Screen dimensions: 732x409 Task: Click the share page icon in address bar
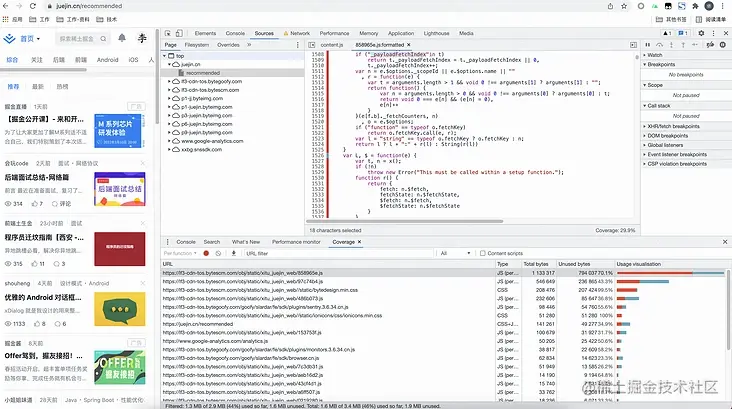click(x=610, y=6)
